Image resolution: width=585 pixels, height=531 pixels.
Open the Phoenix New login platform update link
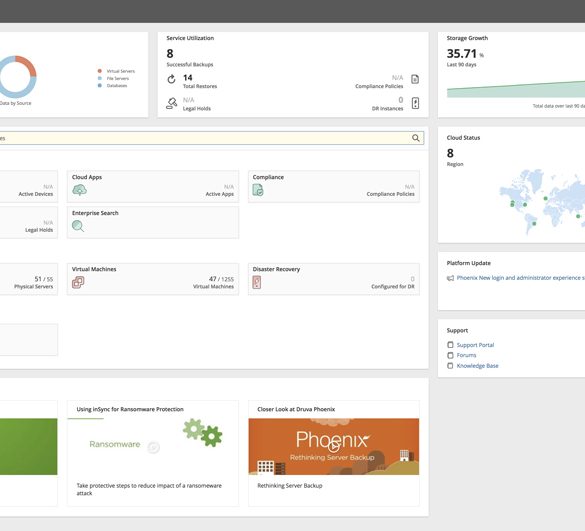click(x=521, y=278)
